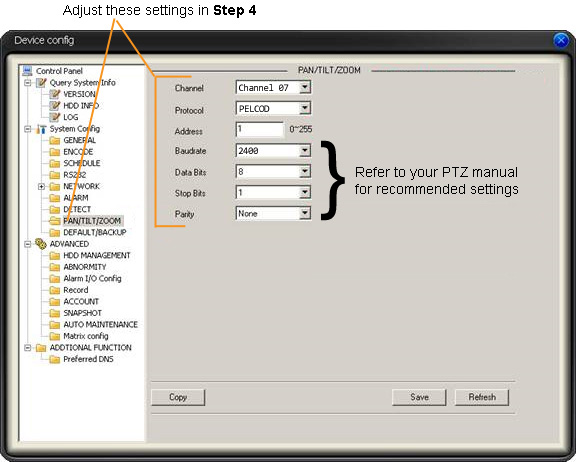Click the Address input field
The width and height of the screenshot is (576, 462).
(260, 129)
